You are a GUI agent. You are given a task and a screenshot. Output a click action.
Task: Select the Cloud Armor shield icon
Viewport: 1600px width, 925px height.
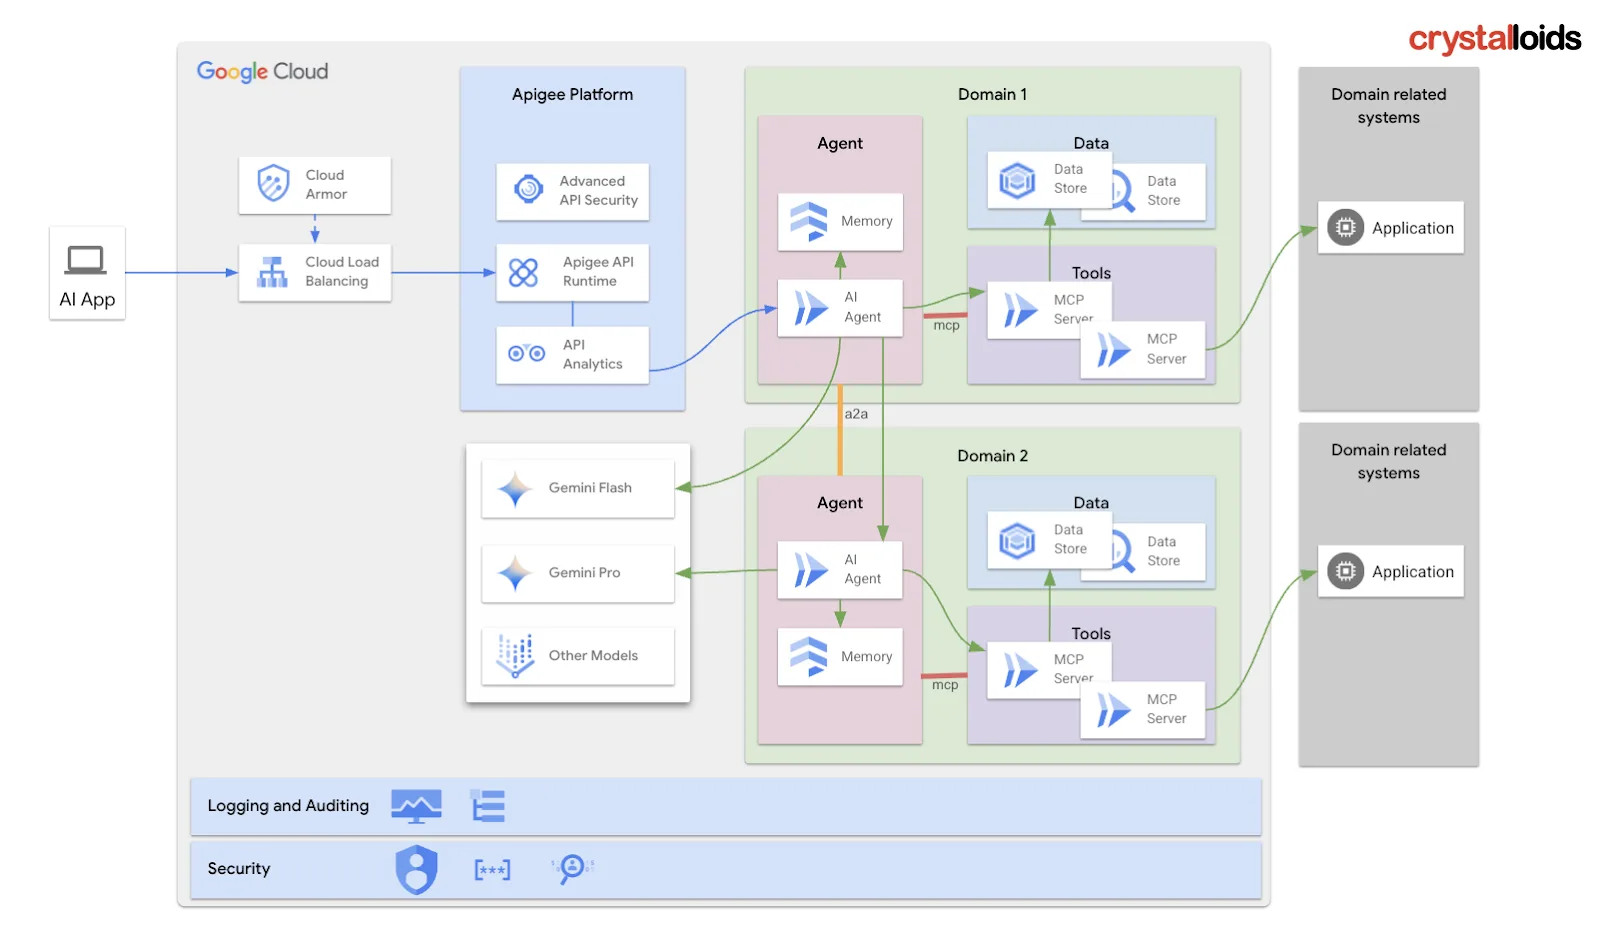coord(273,184)
